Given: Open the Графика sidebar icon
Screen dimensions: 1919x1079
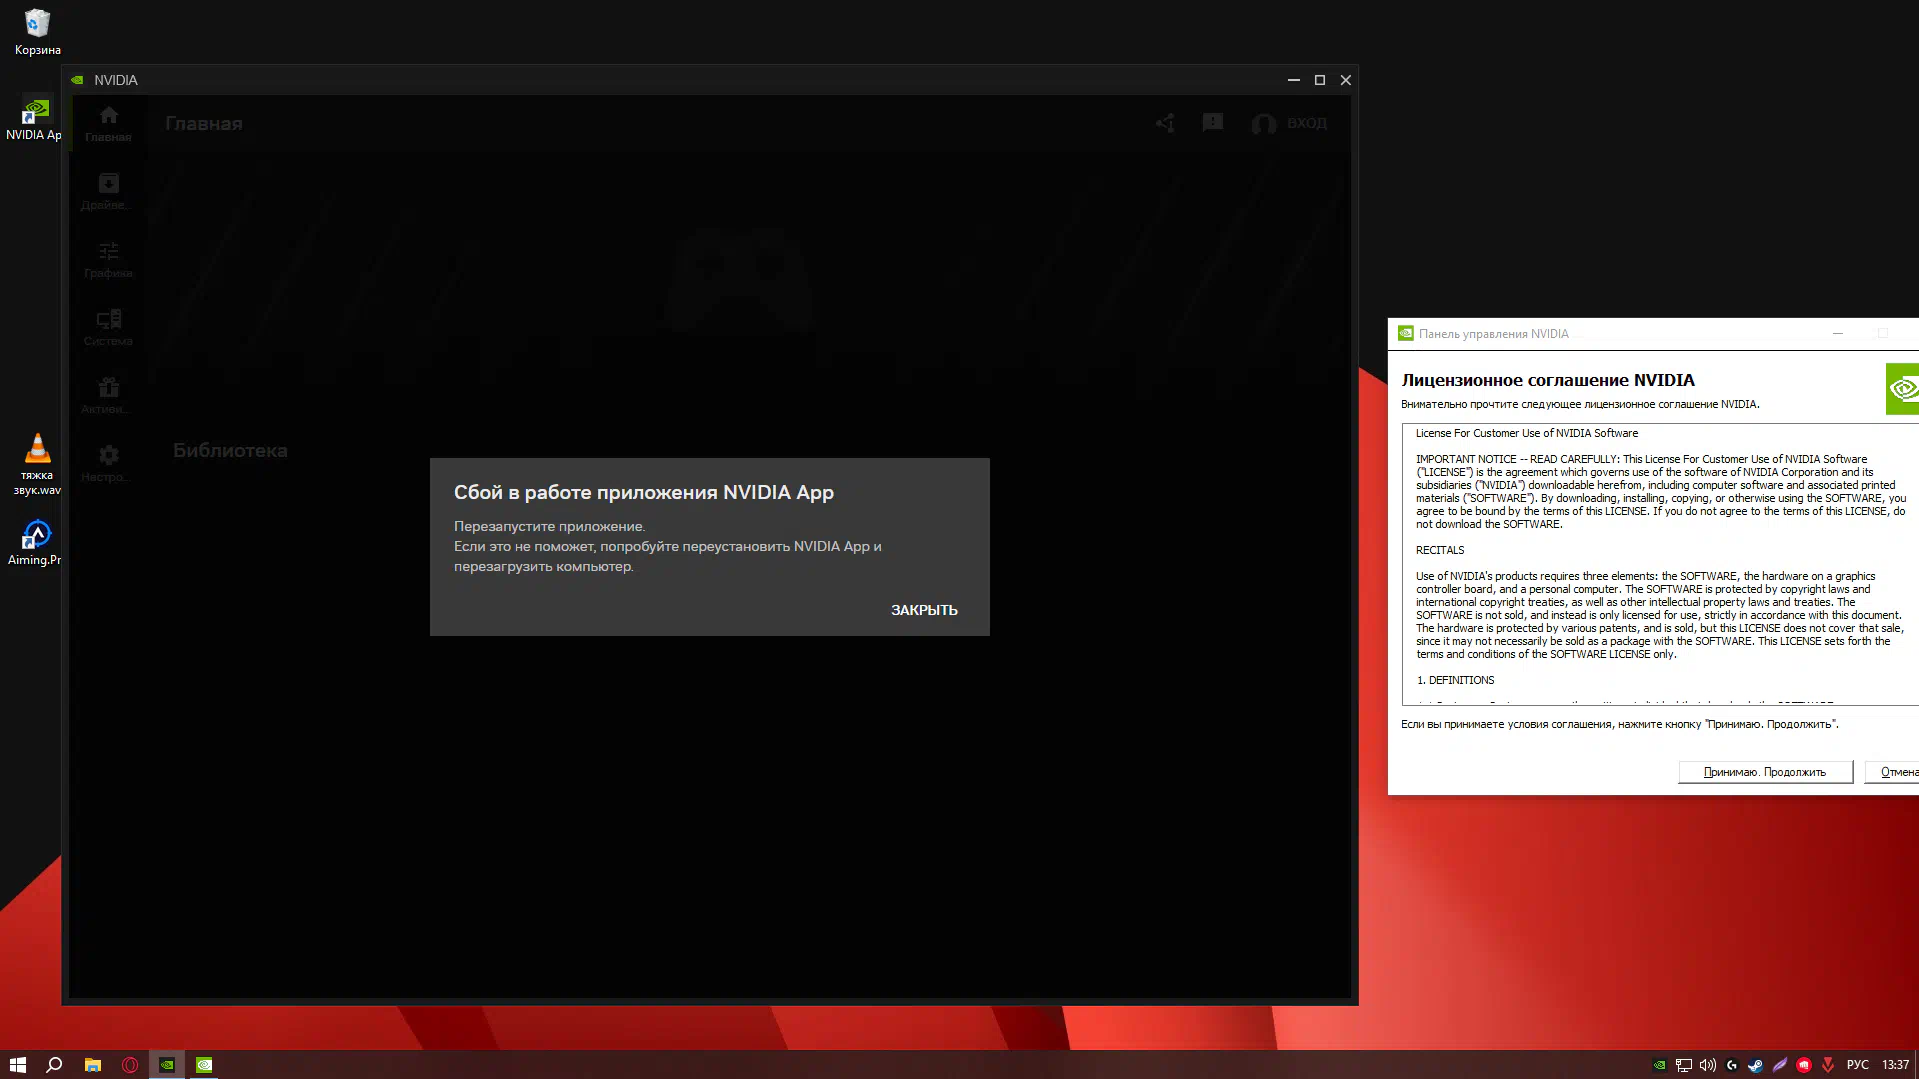Looking at the screenshot, I should (108, 259).
